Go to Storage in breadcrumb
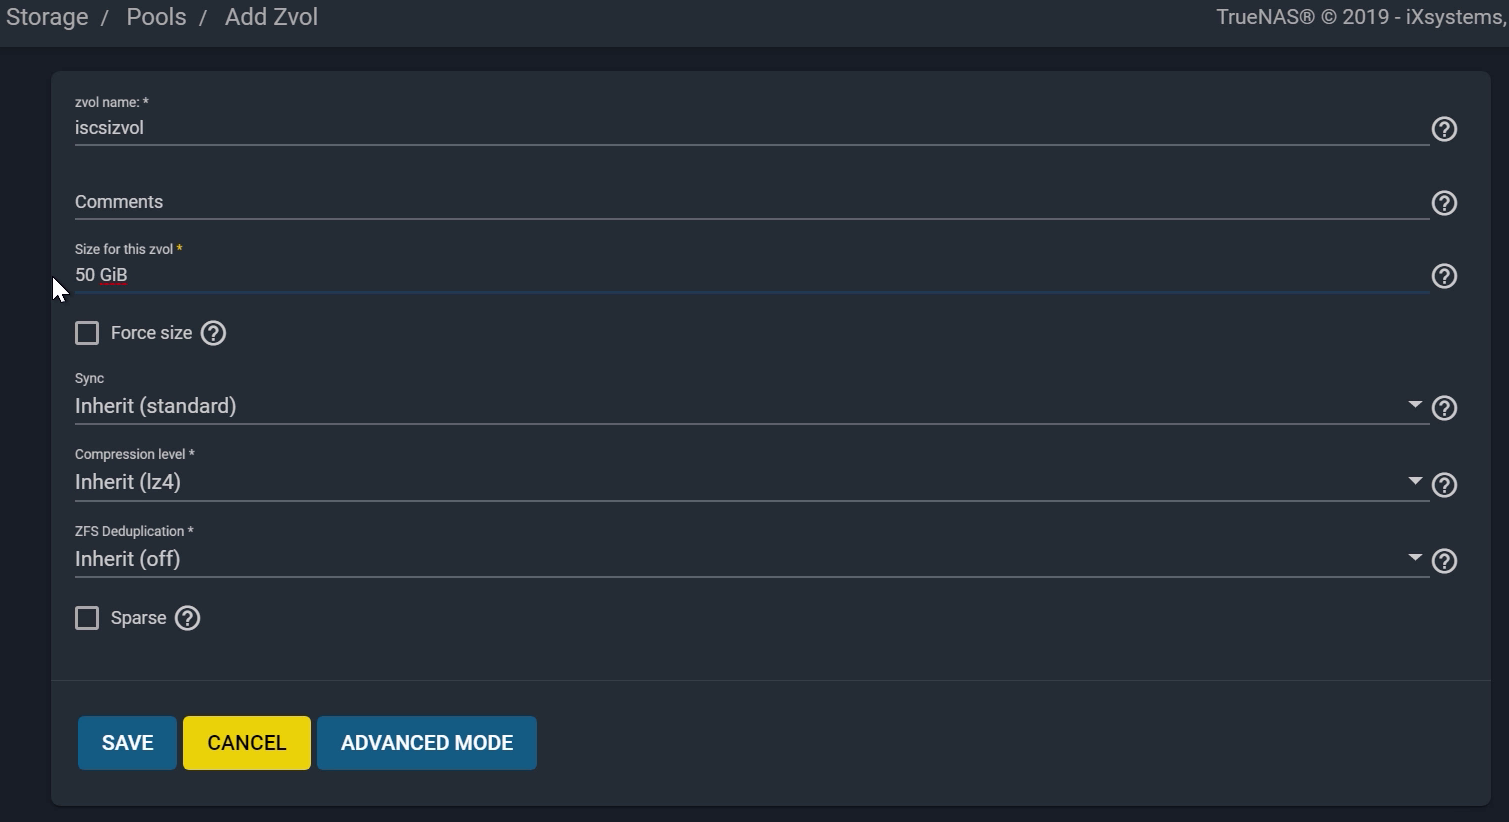 pyautogui.click(x=47, y=17)
